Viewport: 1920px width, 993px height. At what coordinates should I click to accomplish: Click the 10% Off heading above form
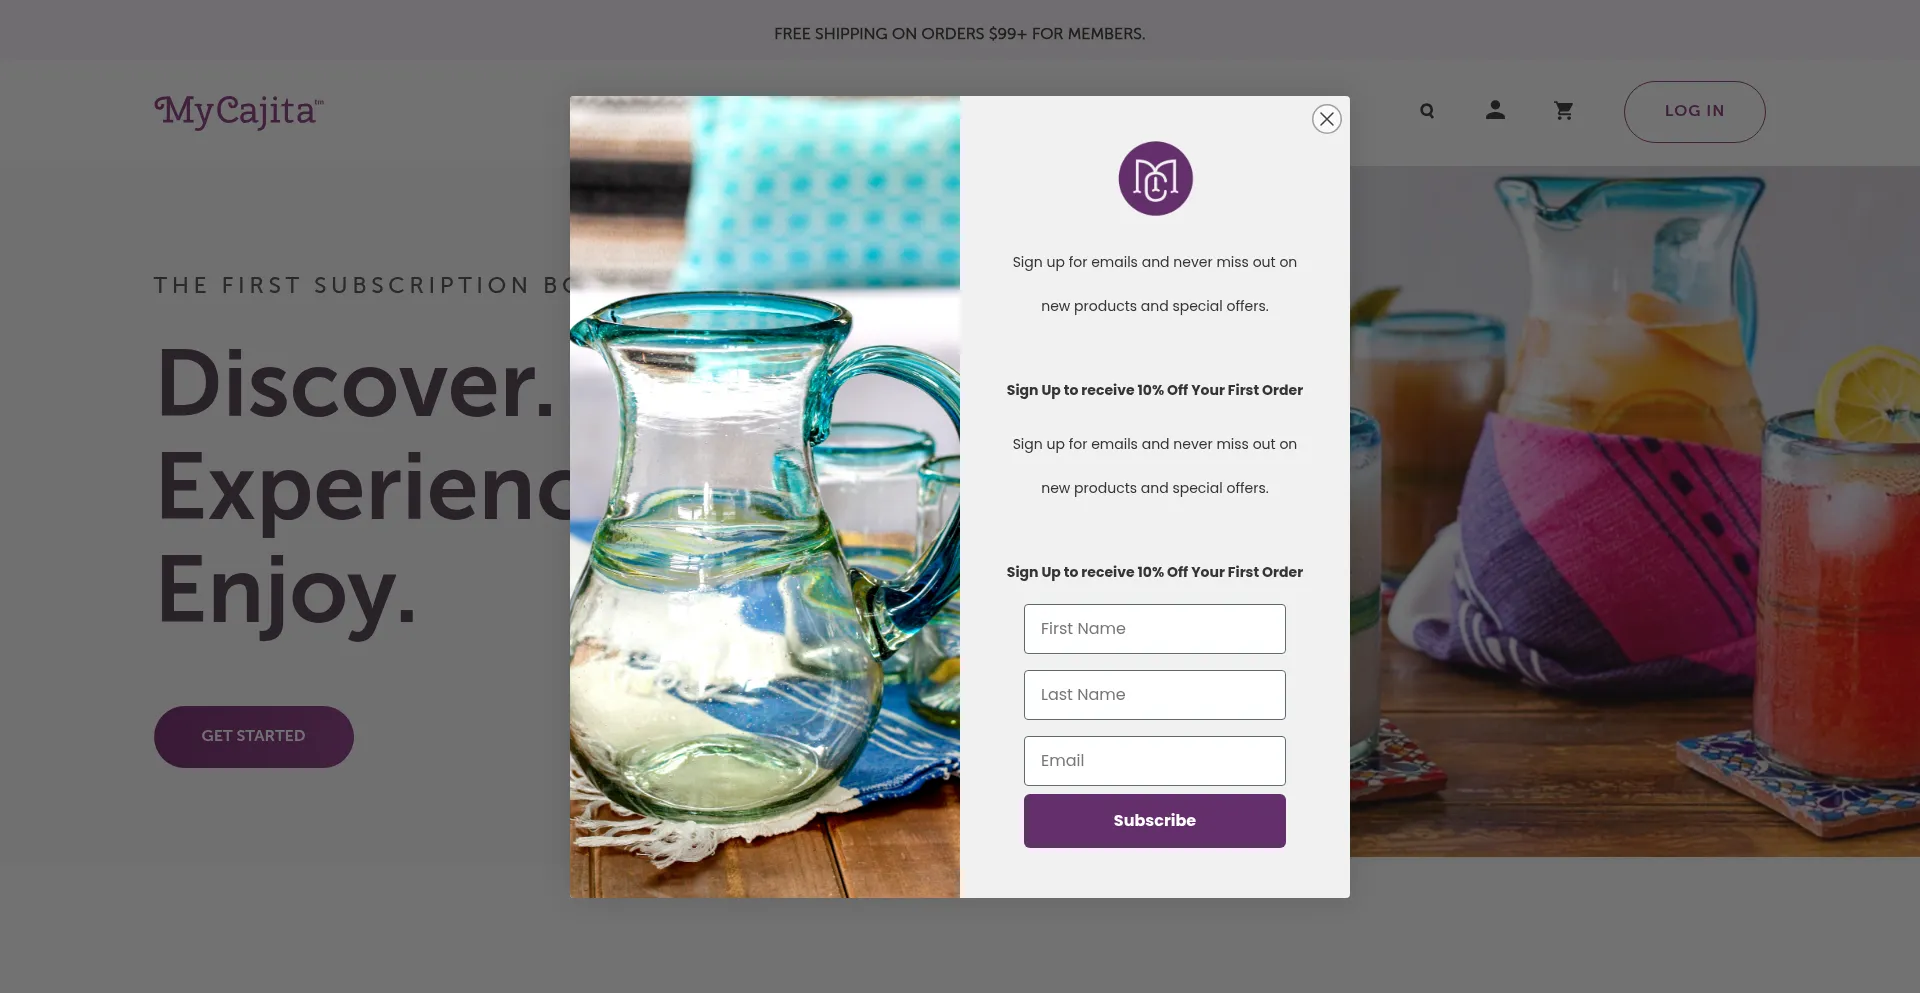(1154, 572)
